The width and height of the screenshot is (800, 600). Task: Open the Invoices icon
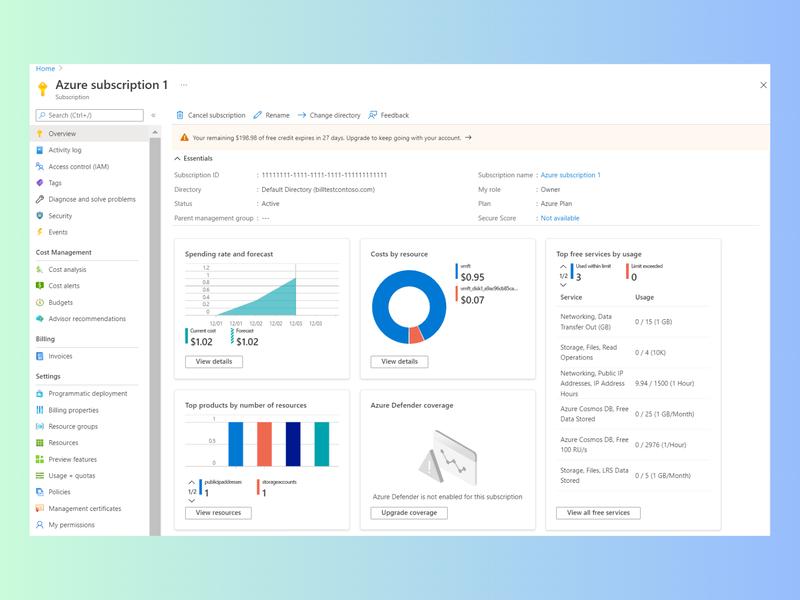(40, 356)
